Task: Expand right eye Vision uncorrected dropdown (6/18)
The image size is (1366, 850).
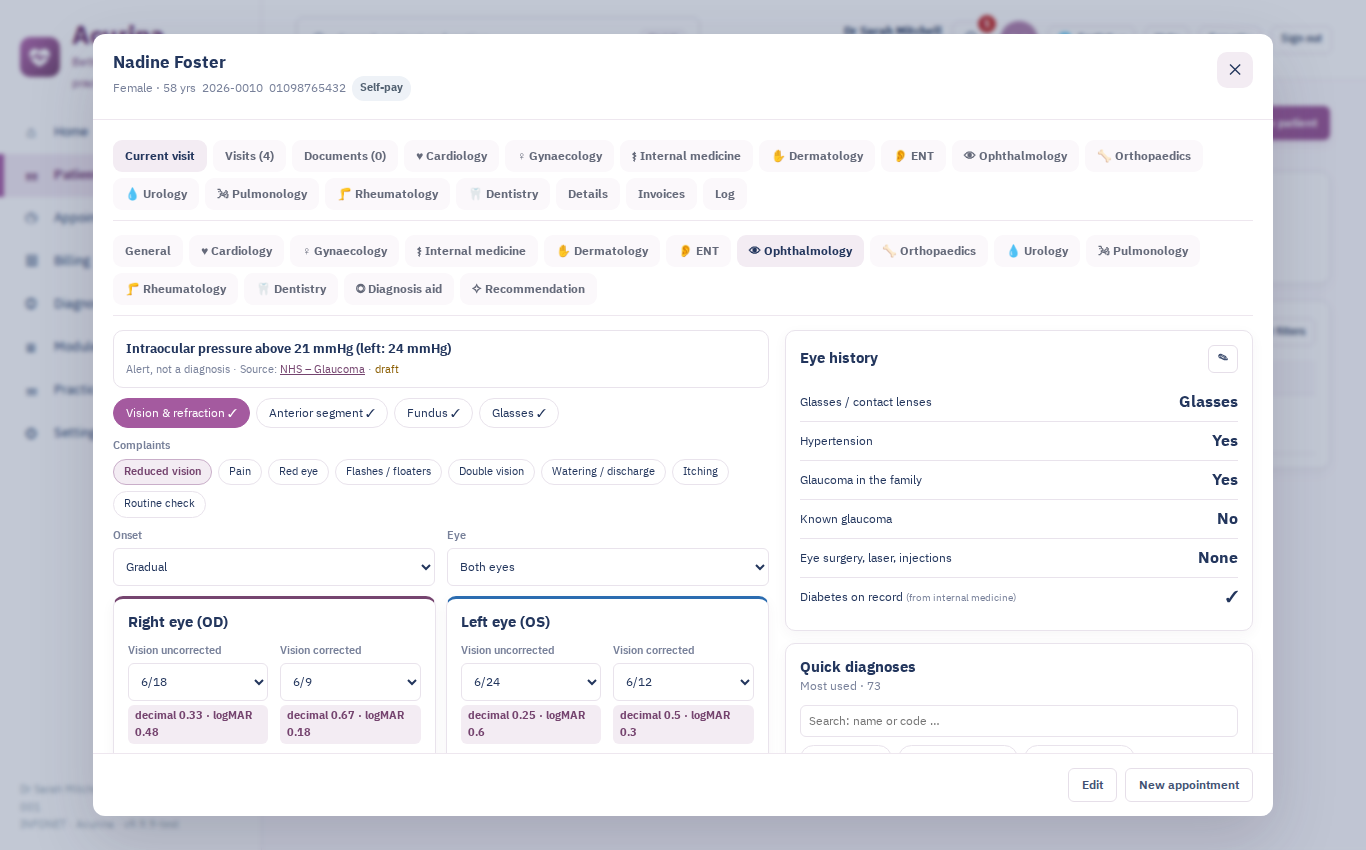Action: pos(198,682)
